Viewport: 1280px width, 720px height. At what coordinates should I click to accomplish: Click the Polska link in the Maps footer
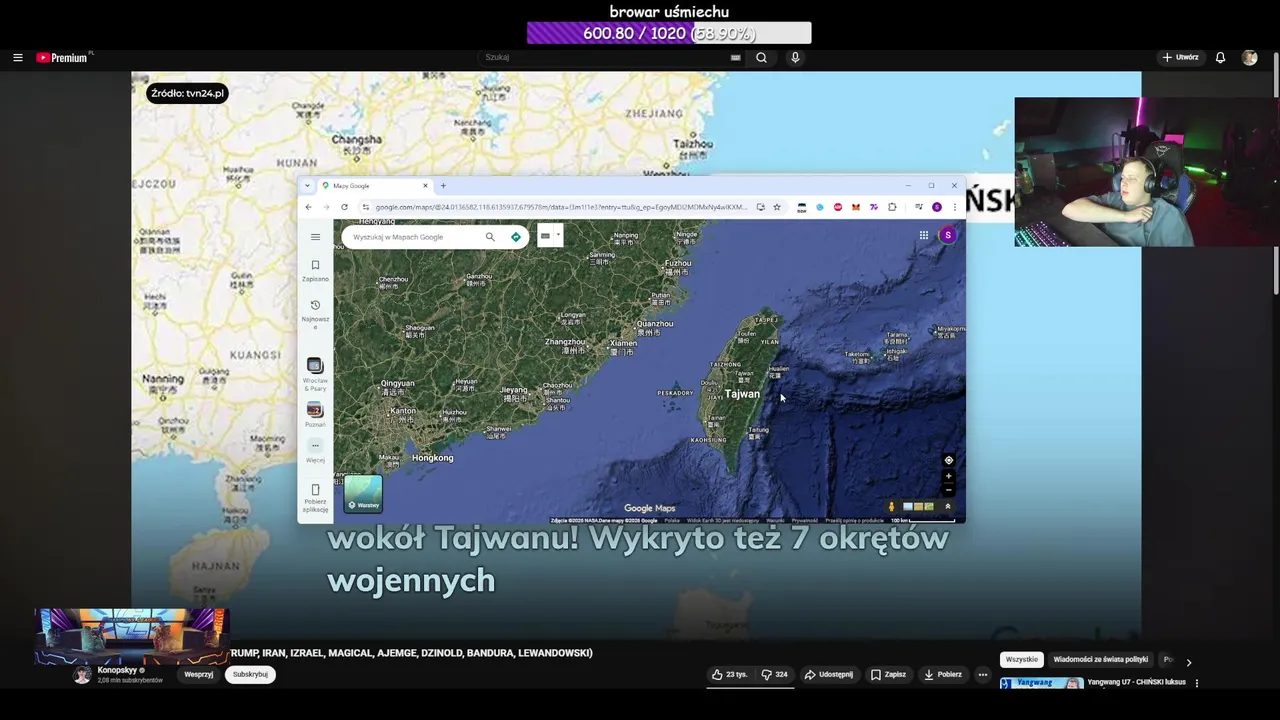tap(672, 520)
